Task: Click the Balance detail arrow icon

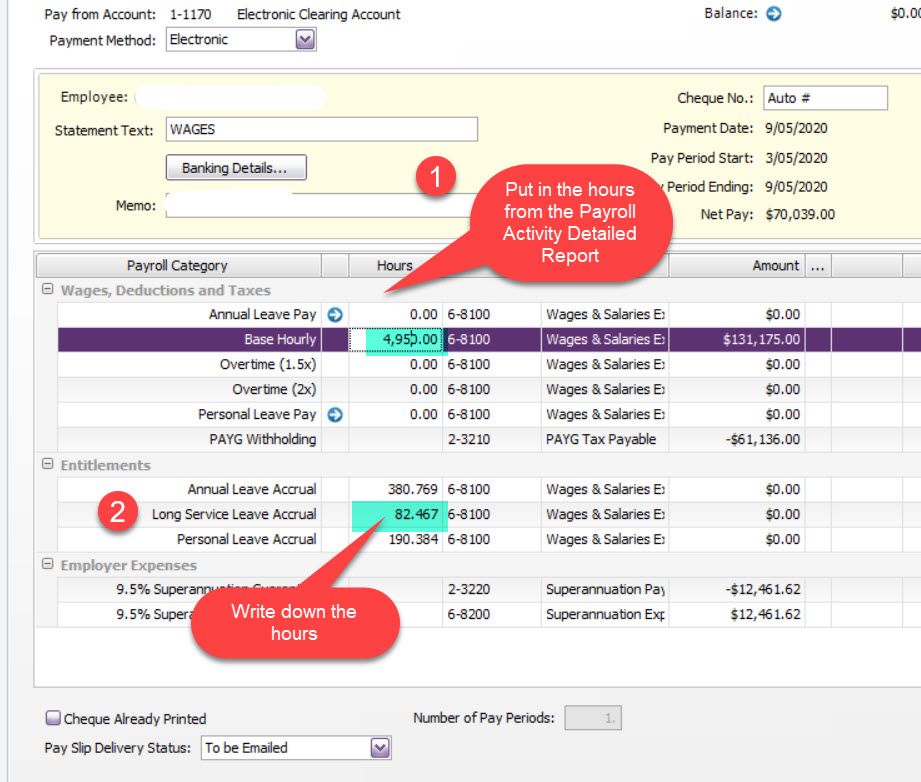Action: click(x=773, y=14)
